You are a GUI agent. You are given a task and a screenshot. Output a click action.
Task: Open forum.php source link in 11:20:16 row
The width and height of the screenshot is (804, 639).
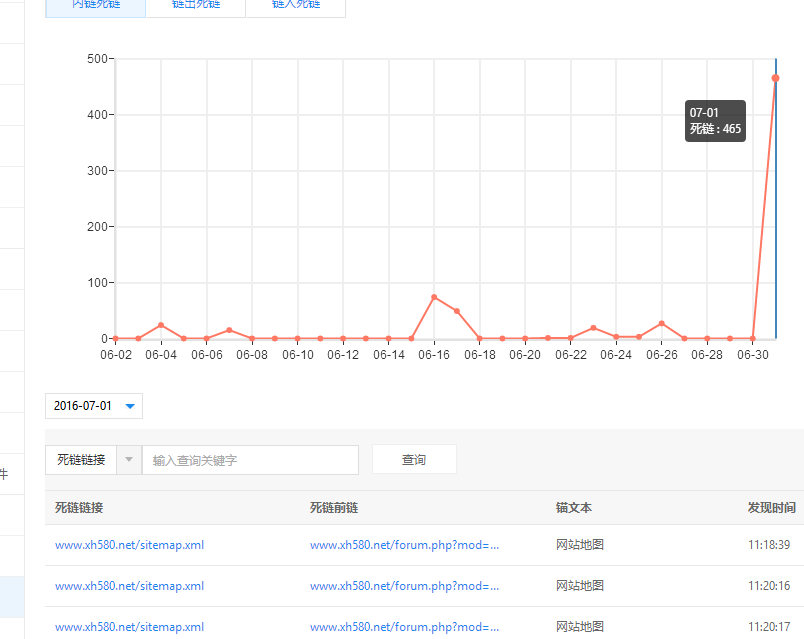[x=404, y=586]
